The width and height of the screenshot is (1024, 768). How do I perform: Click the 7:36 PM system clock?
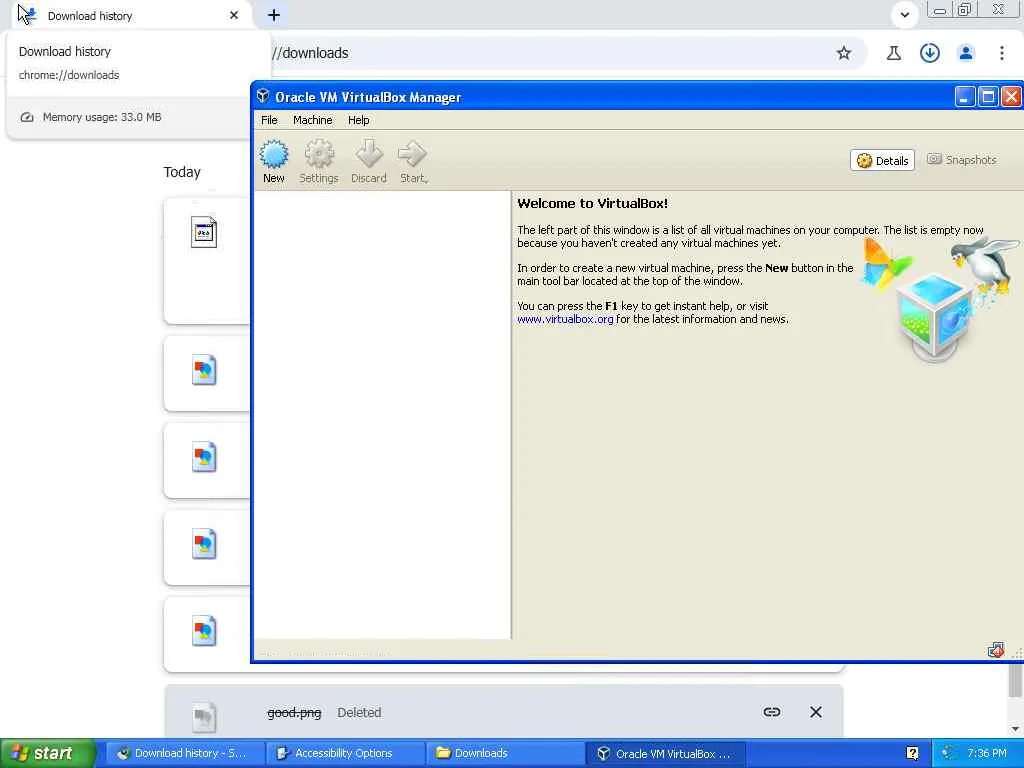click(987, 753)
